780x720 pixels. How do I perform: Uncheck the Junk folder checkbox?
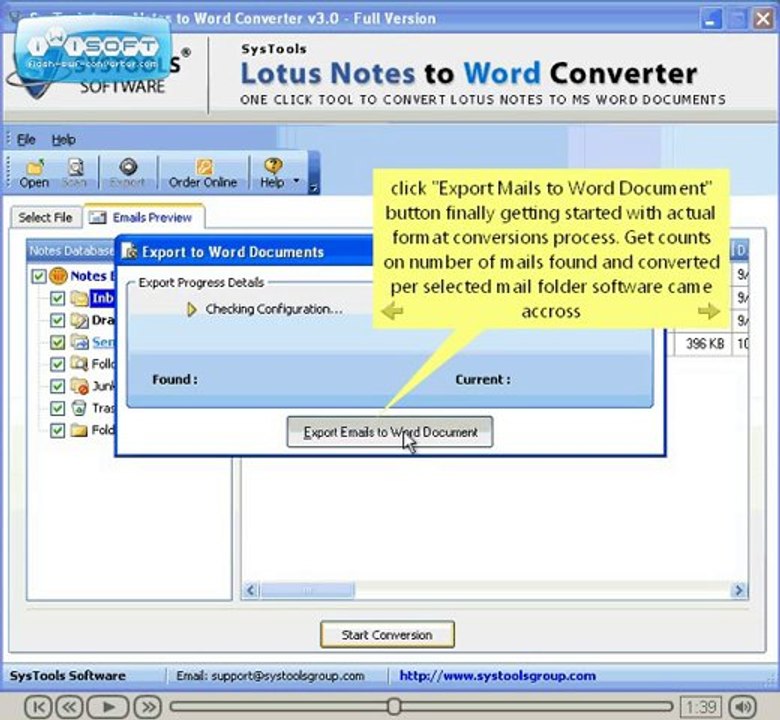[x=58, y=386]
